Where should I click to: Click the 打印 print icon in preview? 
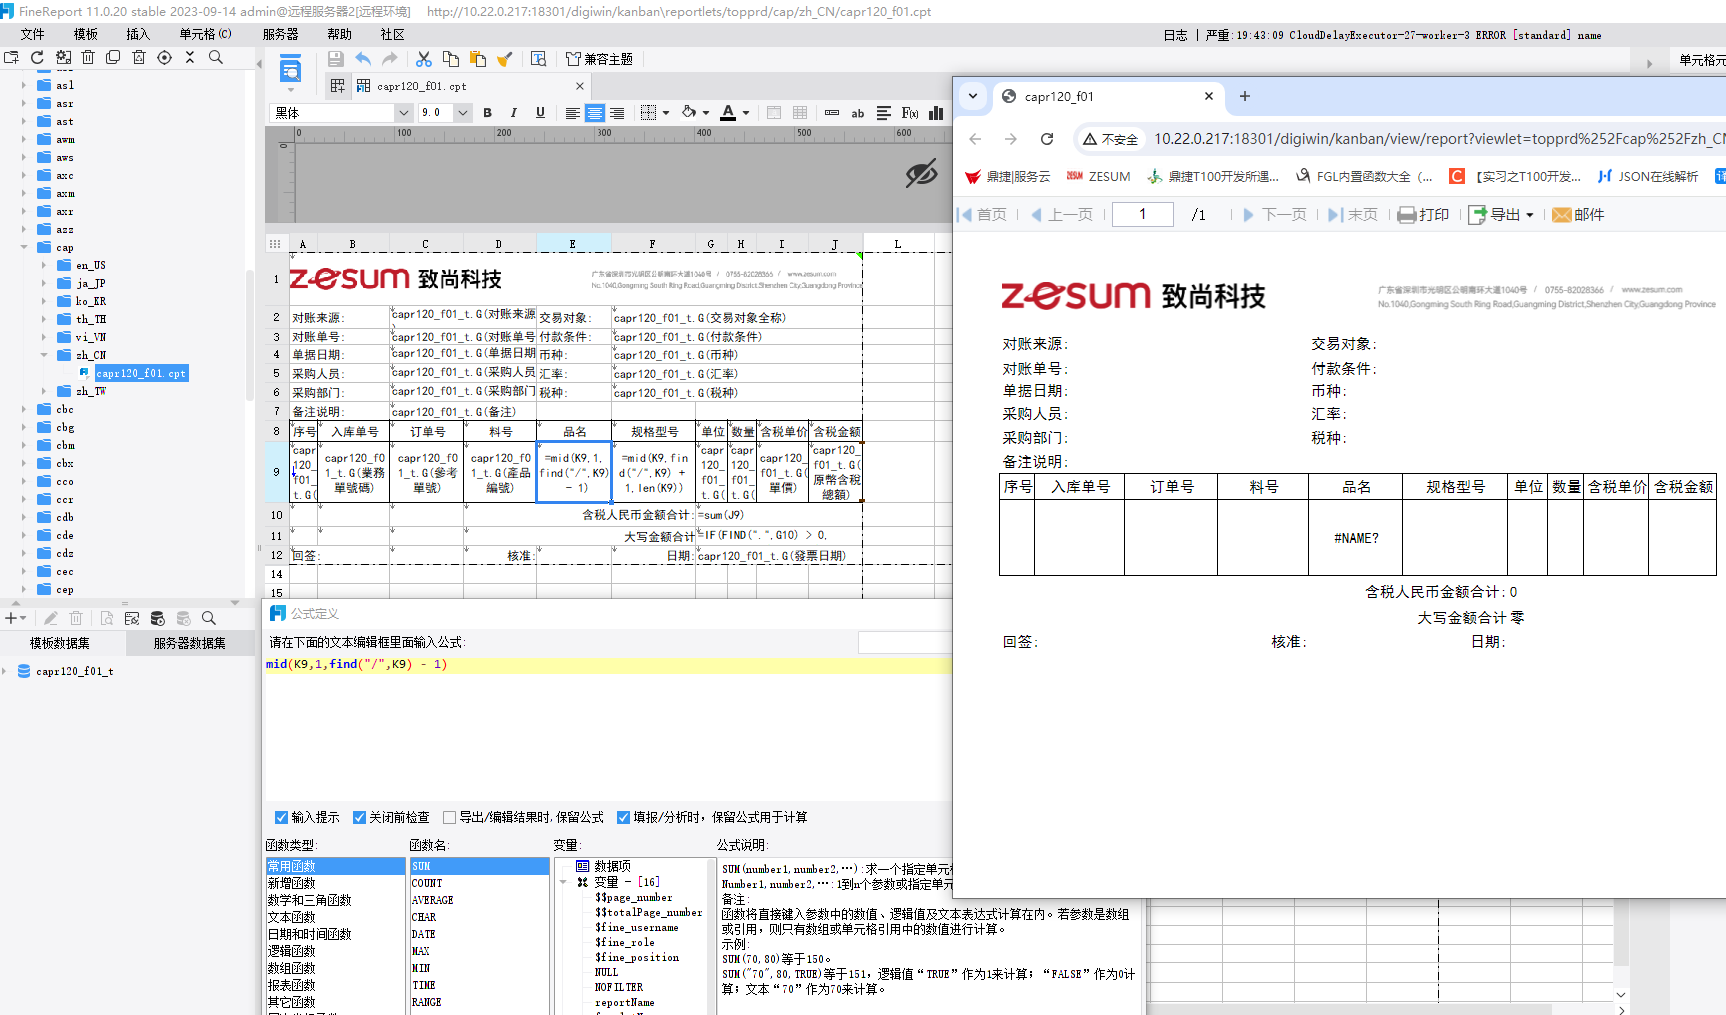click(1423, 215)
